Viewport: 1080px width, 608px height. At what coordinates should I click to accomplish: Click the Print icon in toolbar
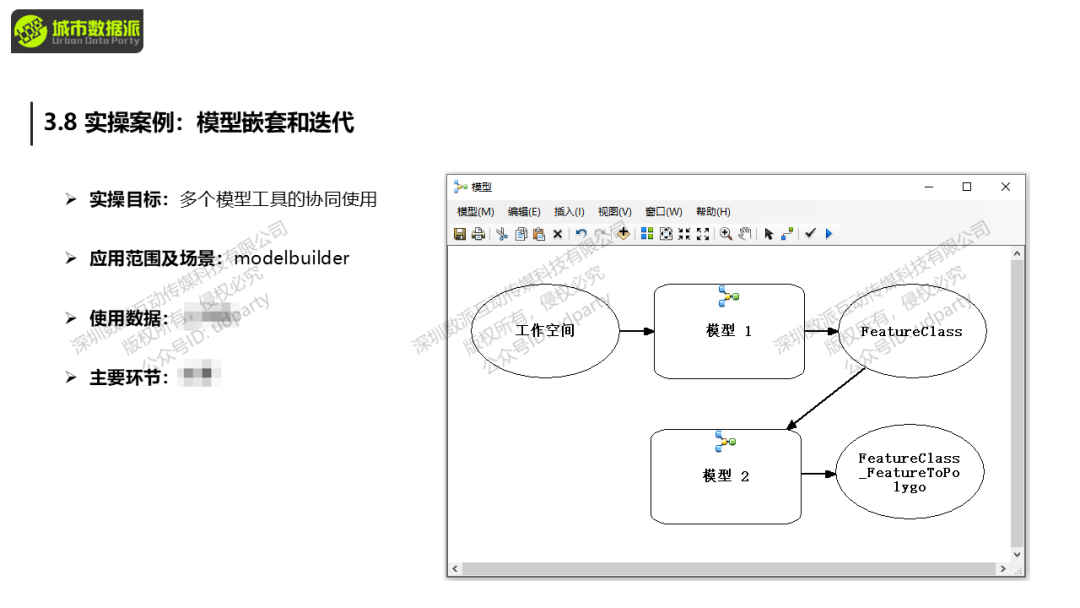pyautogui.click(x=478, y=234)
